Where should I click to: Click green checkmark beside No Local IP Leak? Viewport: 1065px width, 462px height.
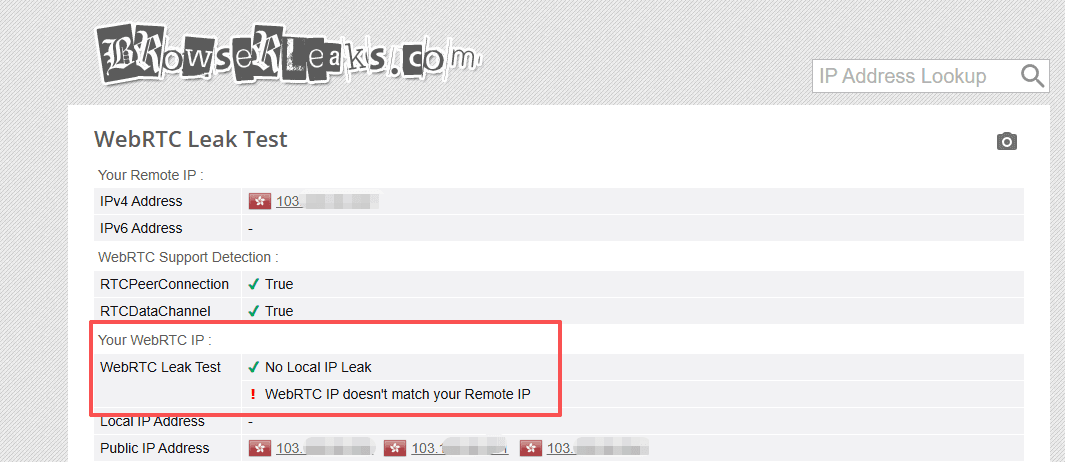coord(254,368)
